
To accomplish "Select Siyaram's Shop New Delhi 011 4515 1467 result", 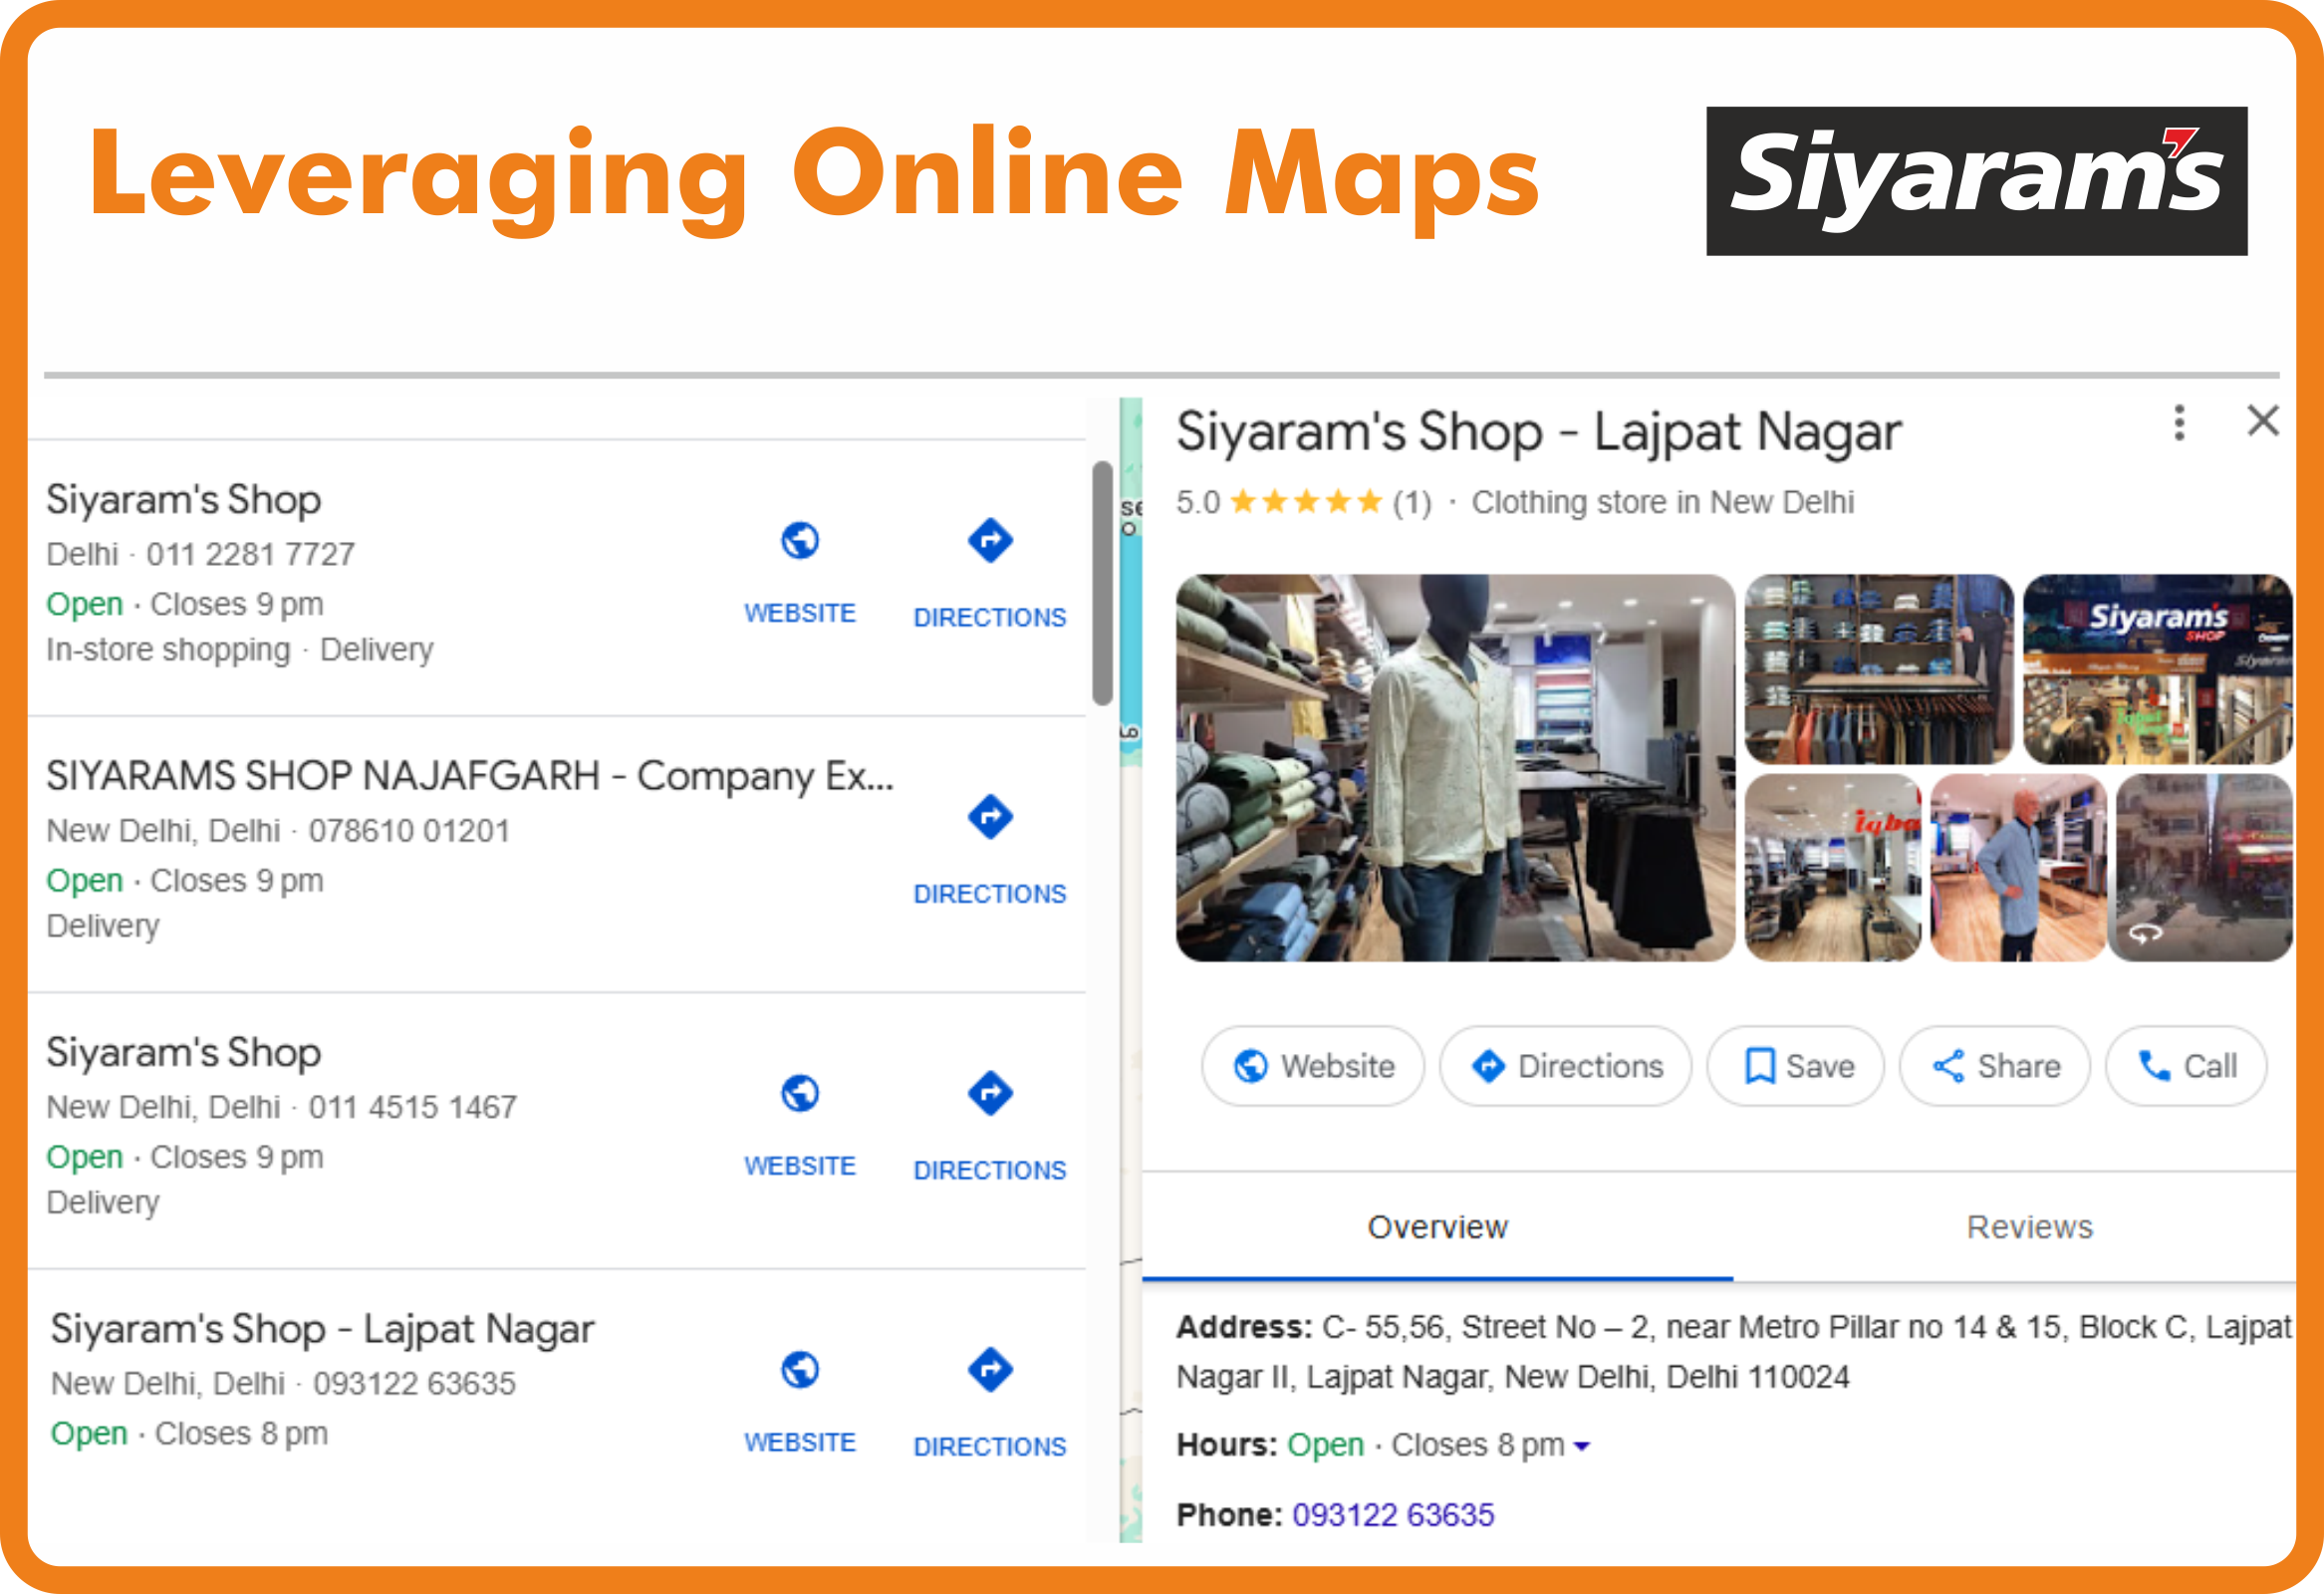I will (x=183, y=1052).
